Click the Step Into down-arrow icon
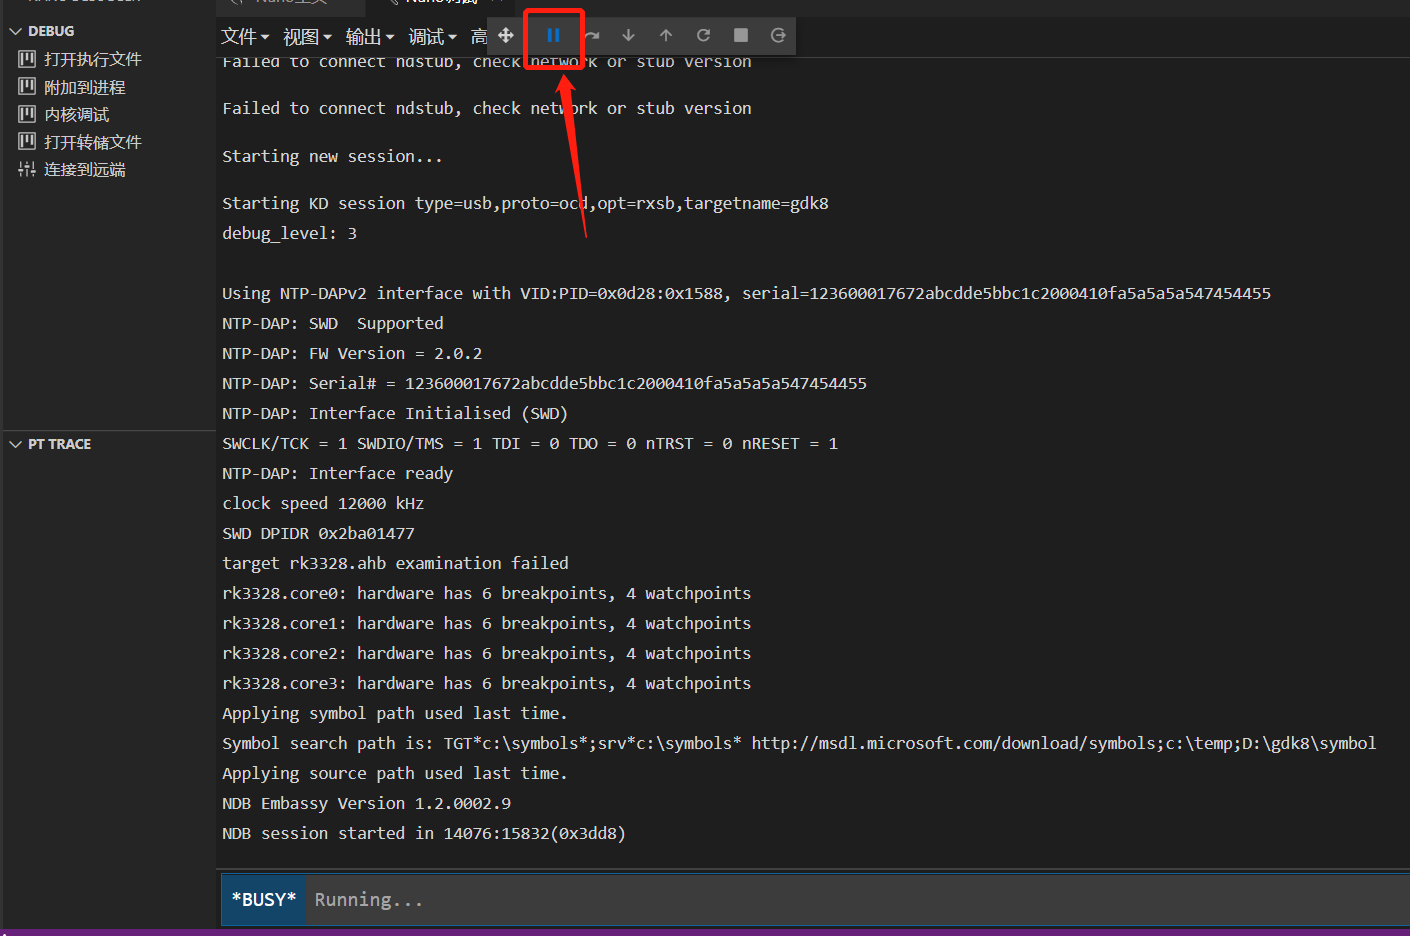Viewport: 1410px width, 936px height. [628, 36]
